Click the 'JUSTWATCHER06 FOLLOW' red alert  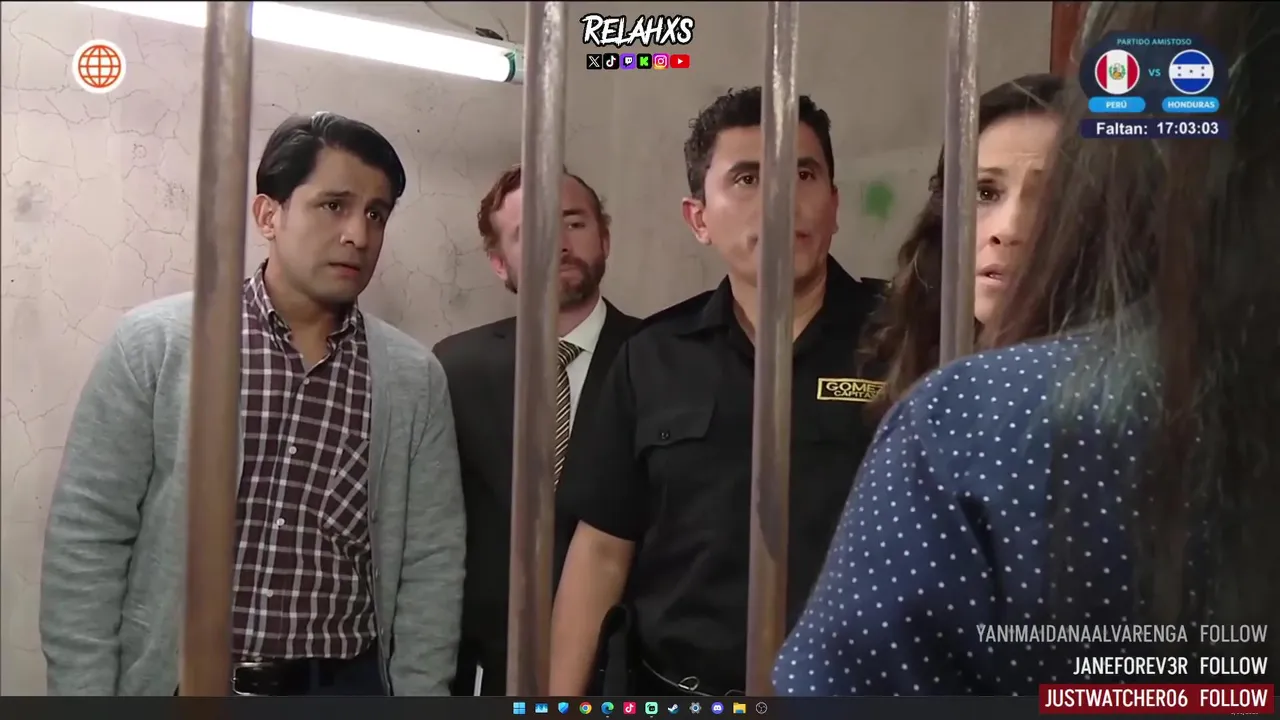pyautogui.click(x=1157, y=698)
